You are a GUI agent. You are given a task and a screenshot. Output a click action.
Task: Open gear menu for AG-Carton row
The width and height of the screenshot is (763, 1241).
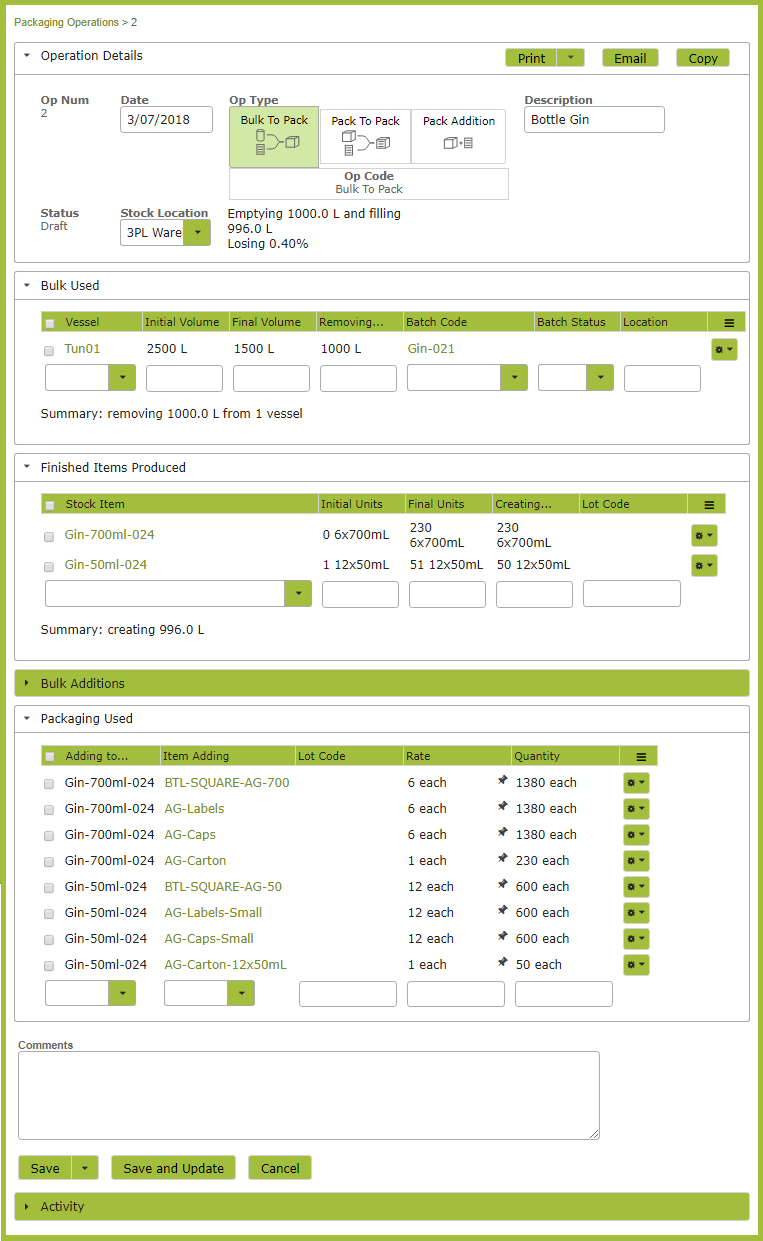636,861
